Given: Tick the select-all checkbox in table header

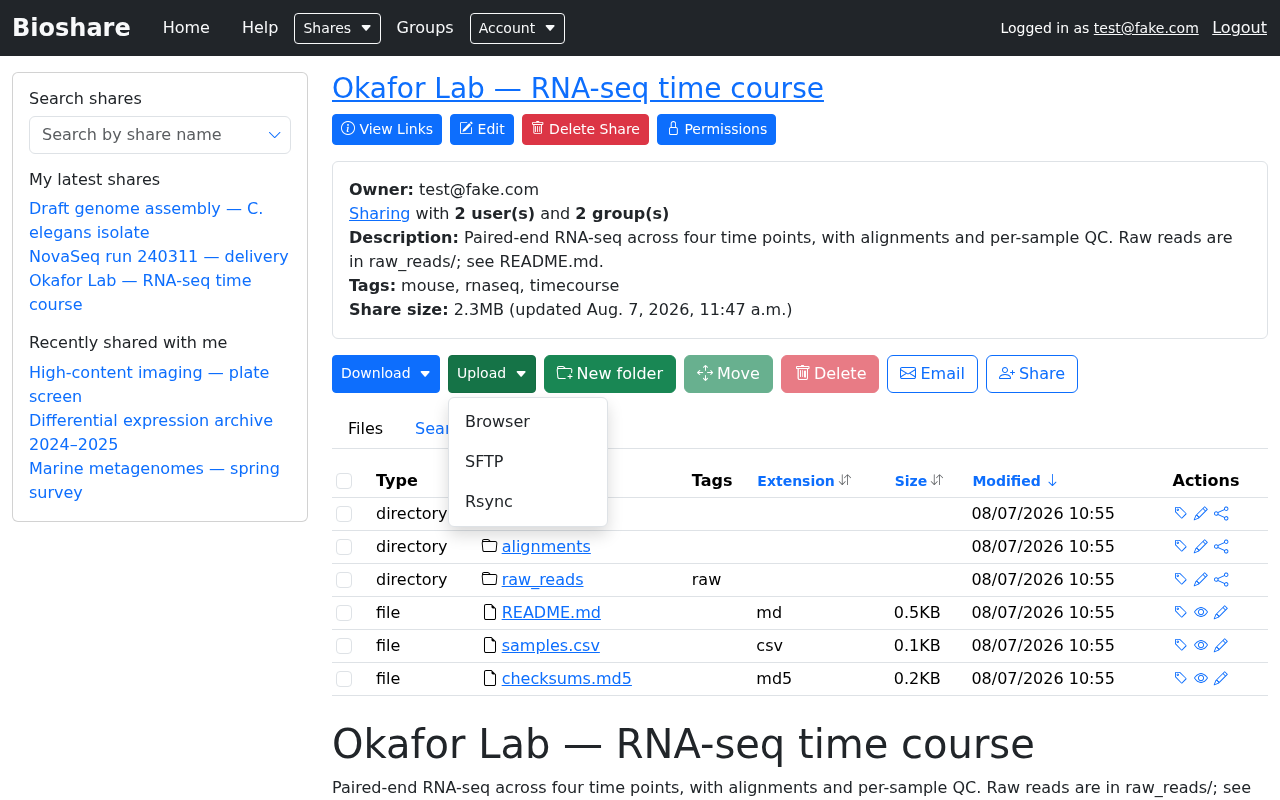Looking at the screenshot, I should pos(344,481).
